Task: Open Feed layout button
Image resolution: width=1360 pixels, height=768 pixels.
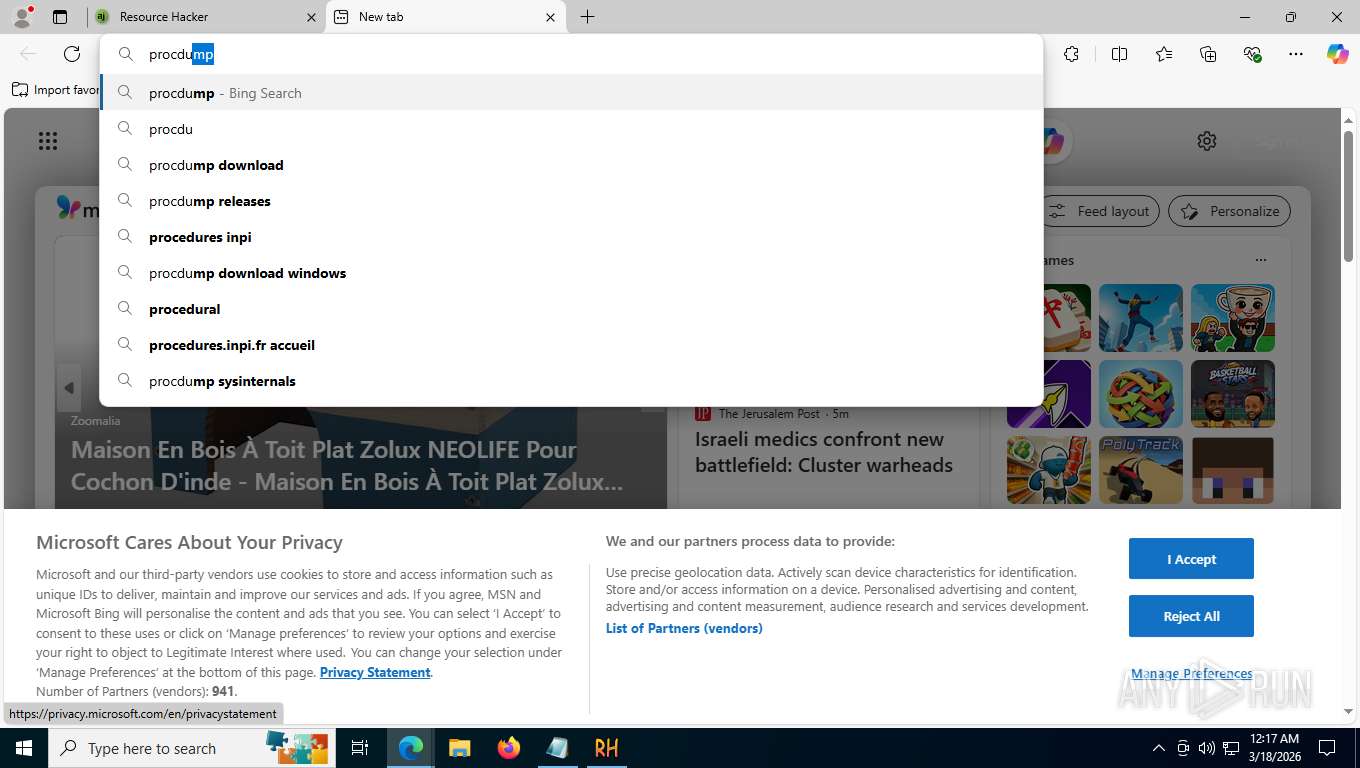Action: [1101, 211]
